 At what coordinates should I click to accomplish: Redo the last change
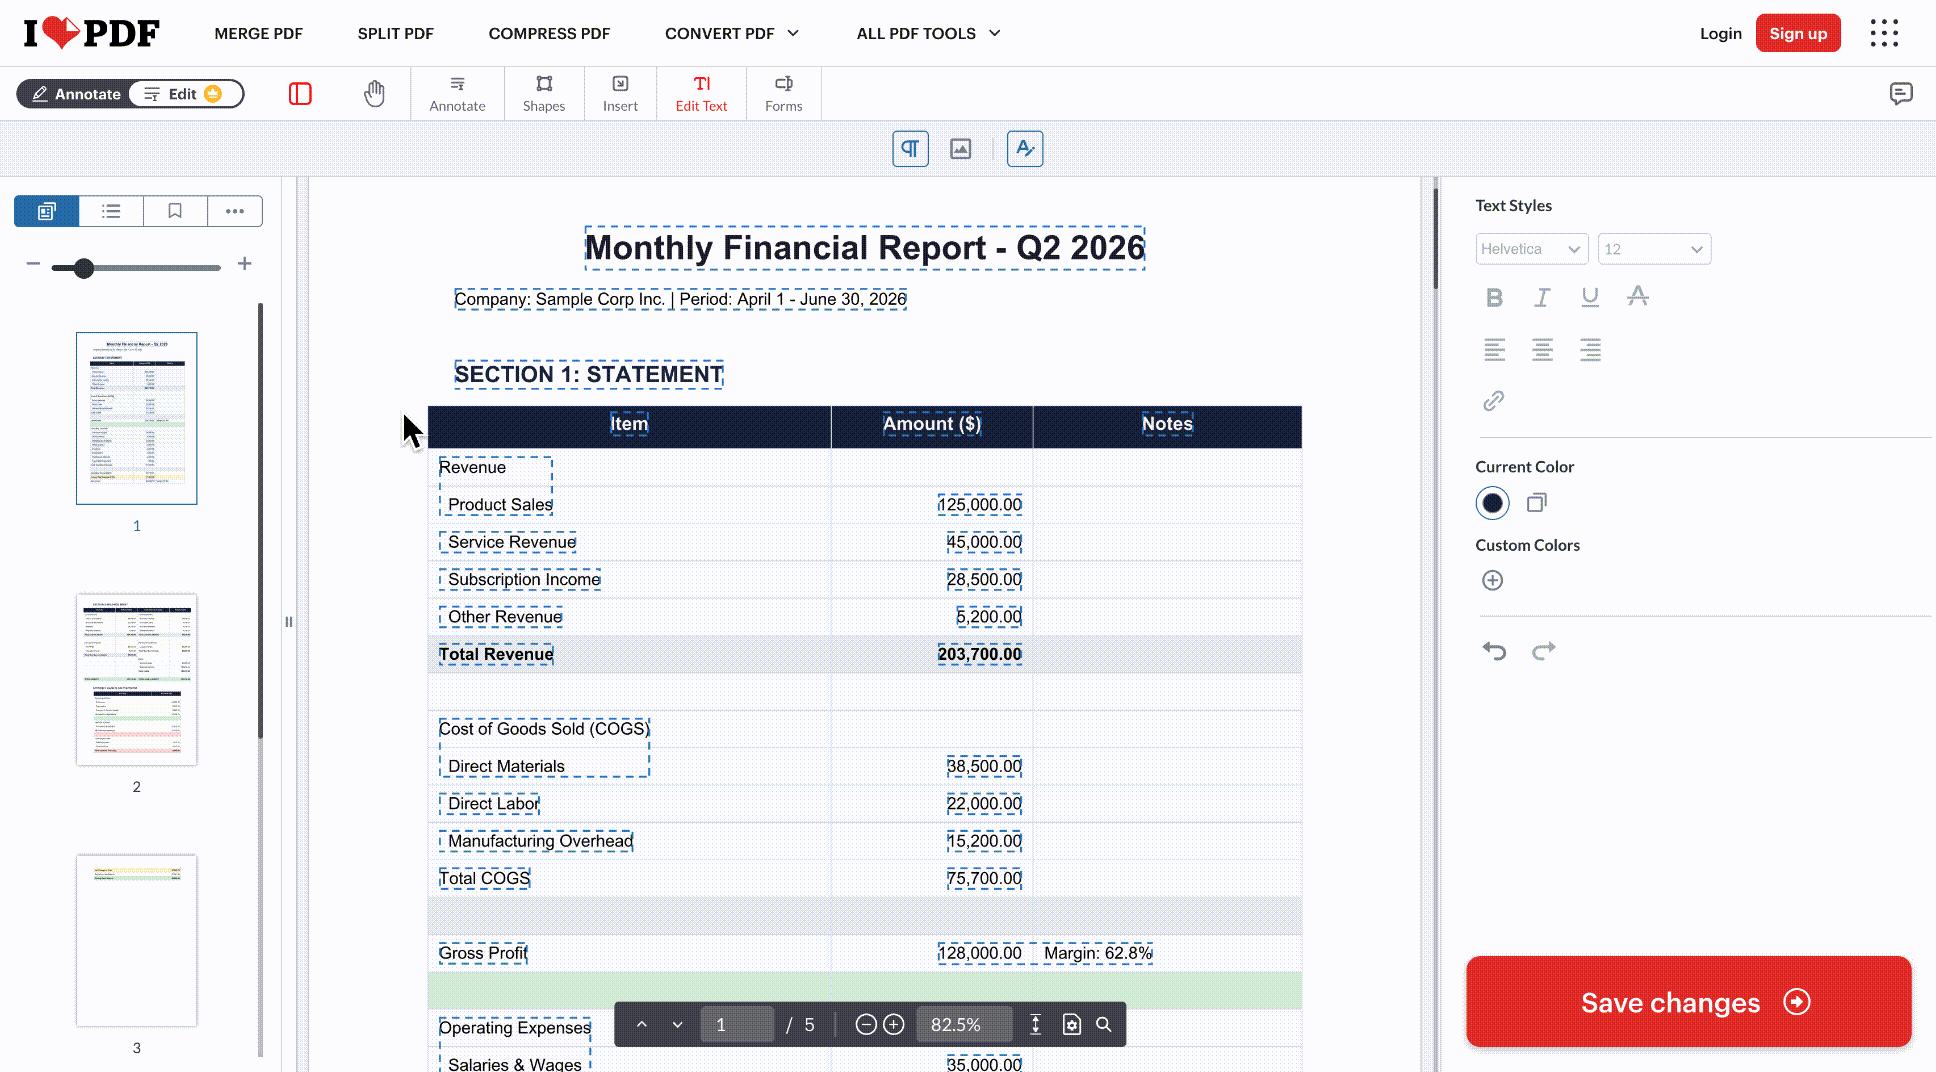point(1544,651)
